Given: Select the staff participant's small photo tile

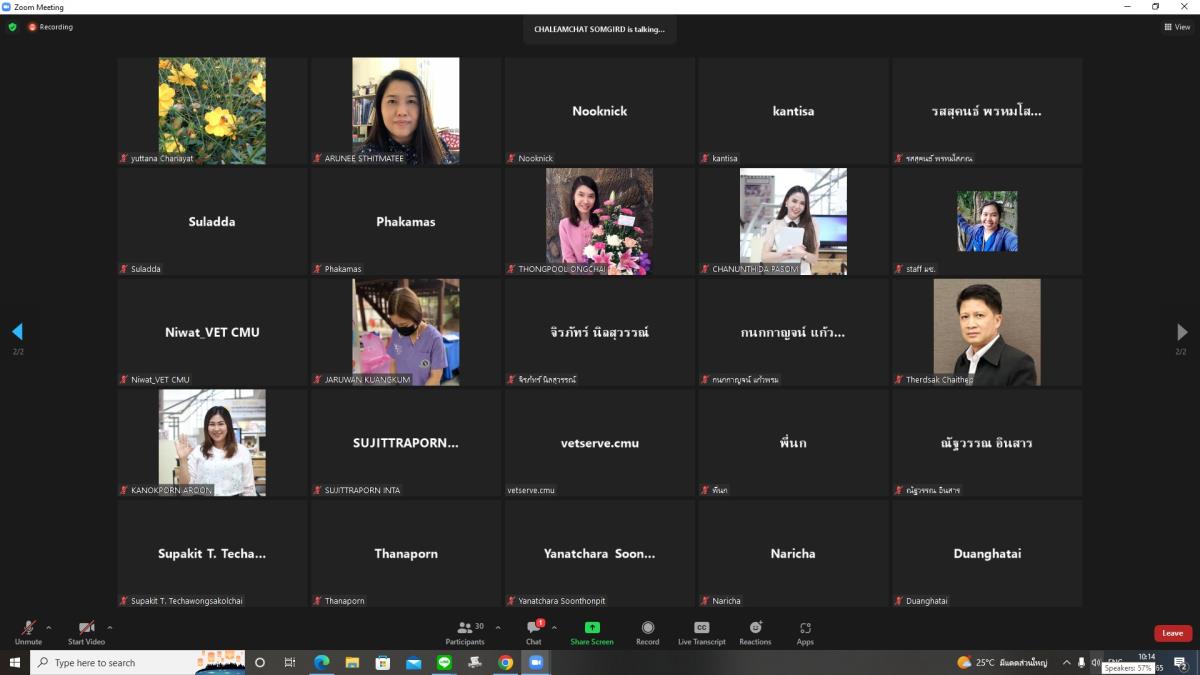Looking at the screenshot, I should (987, 222).
